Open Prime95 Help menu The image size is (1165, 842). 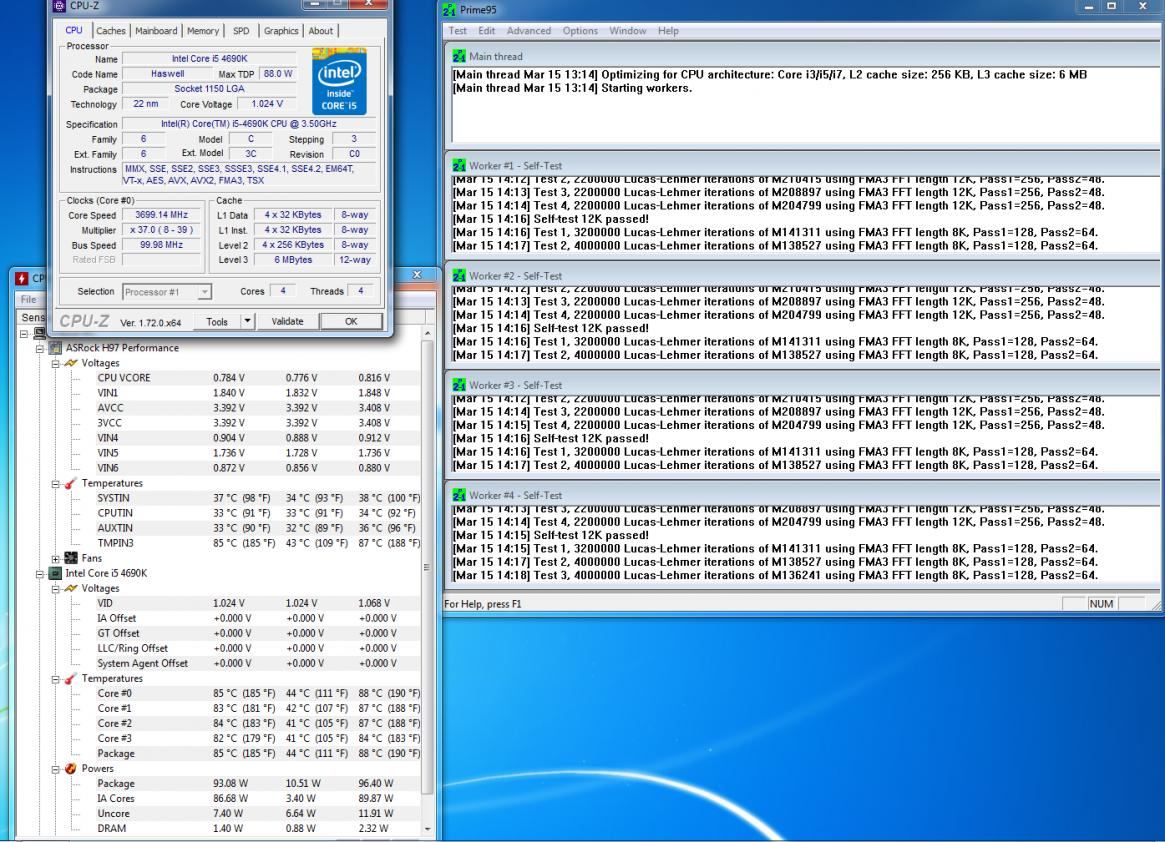[x=668, y=30]
